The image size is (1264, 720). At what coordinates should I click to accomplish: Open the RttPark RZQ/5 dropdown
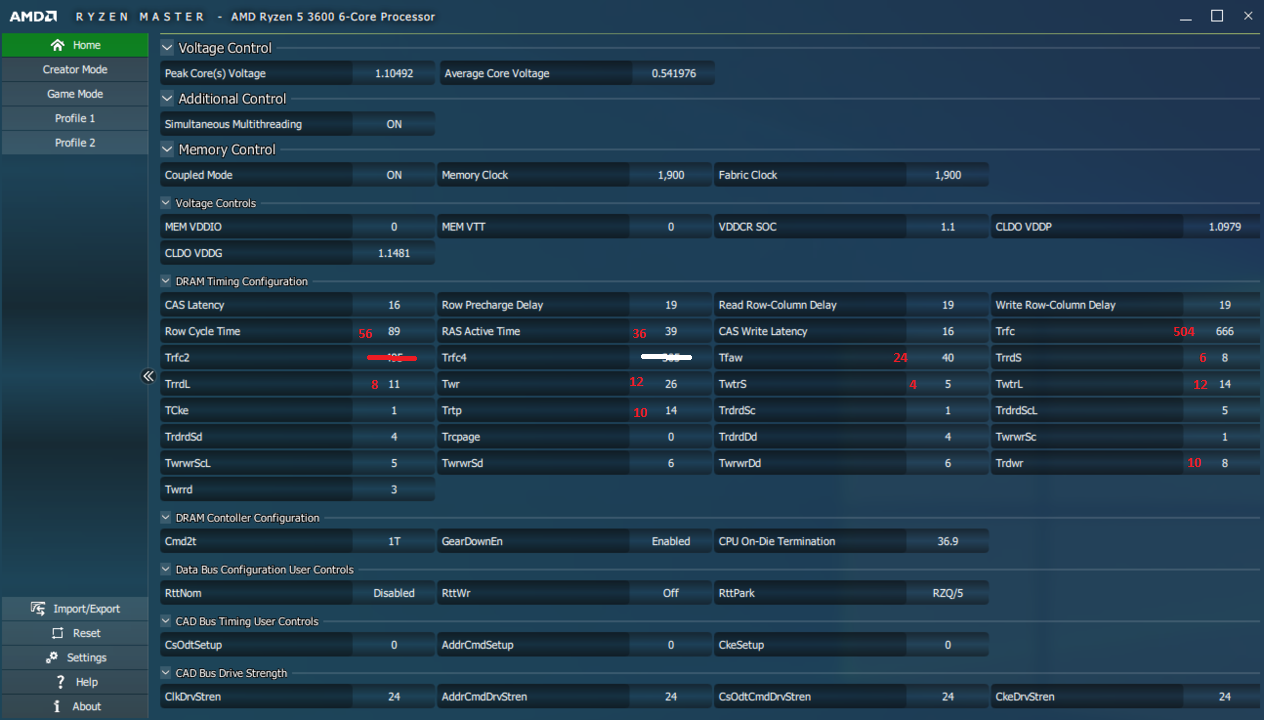click(x=948, y=593)
